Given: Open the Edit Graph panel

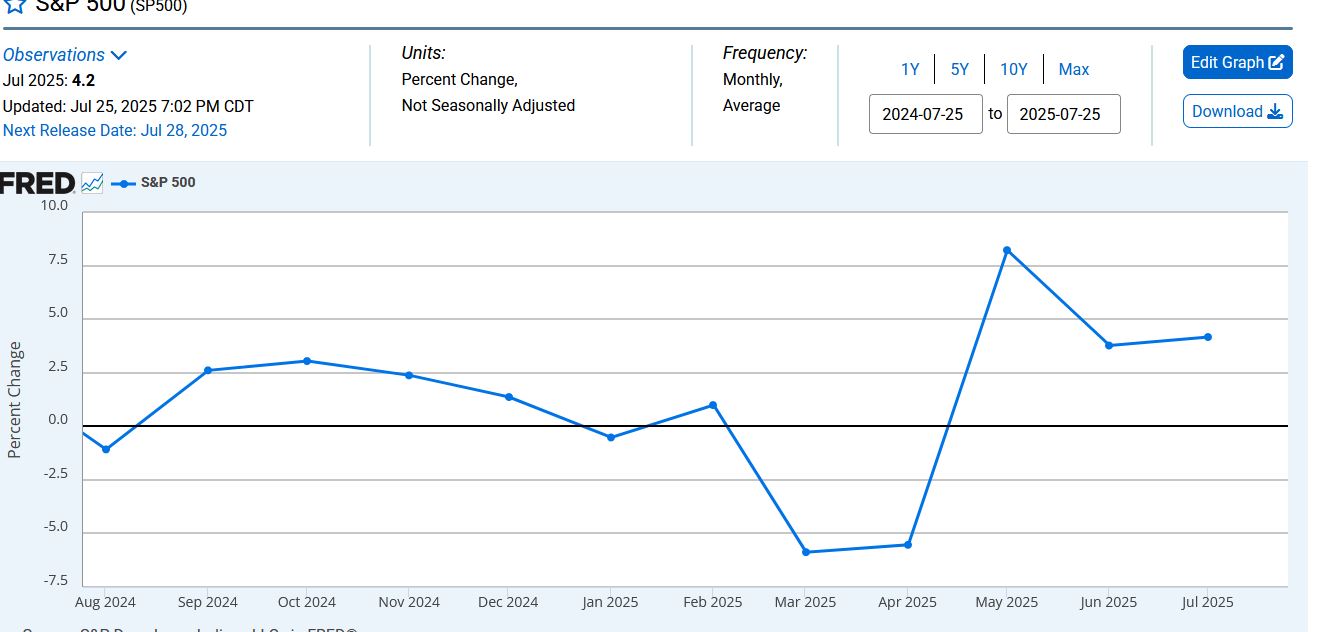Looking at the screenshot, I should pos(1237,62).
